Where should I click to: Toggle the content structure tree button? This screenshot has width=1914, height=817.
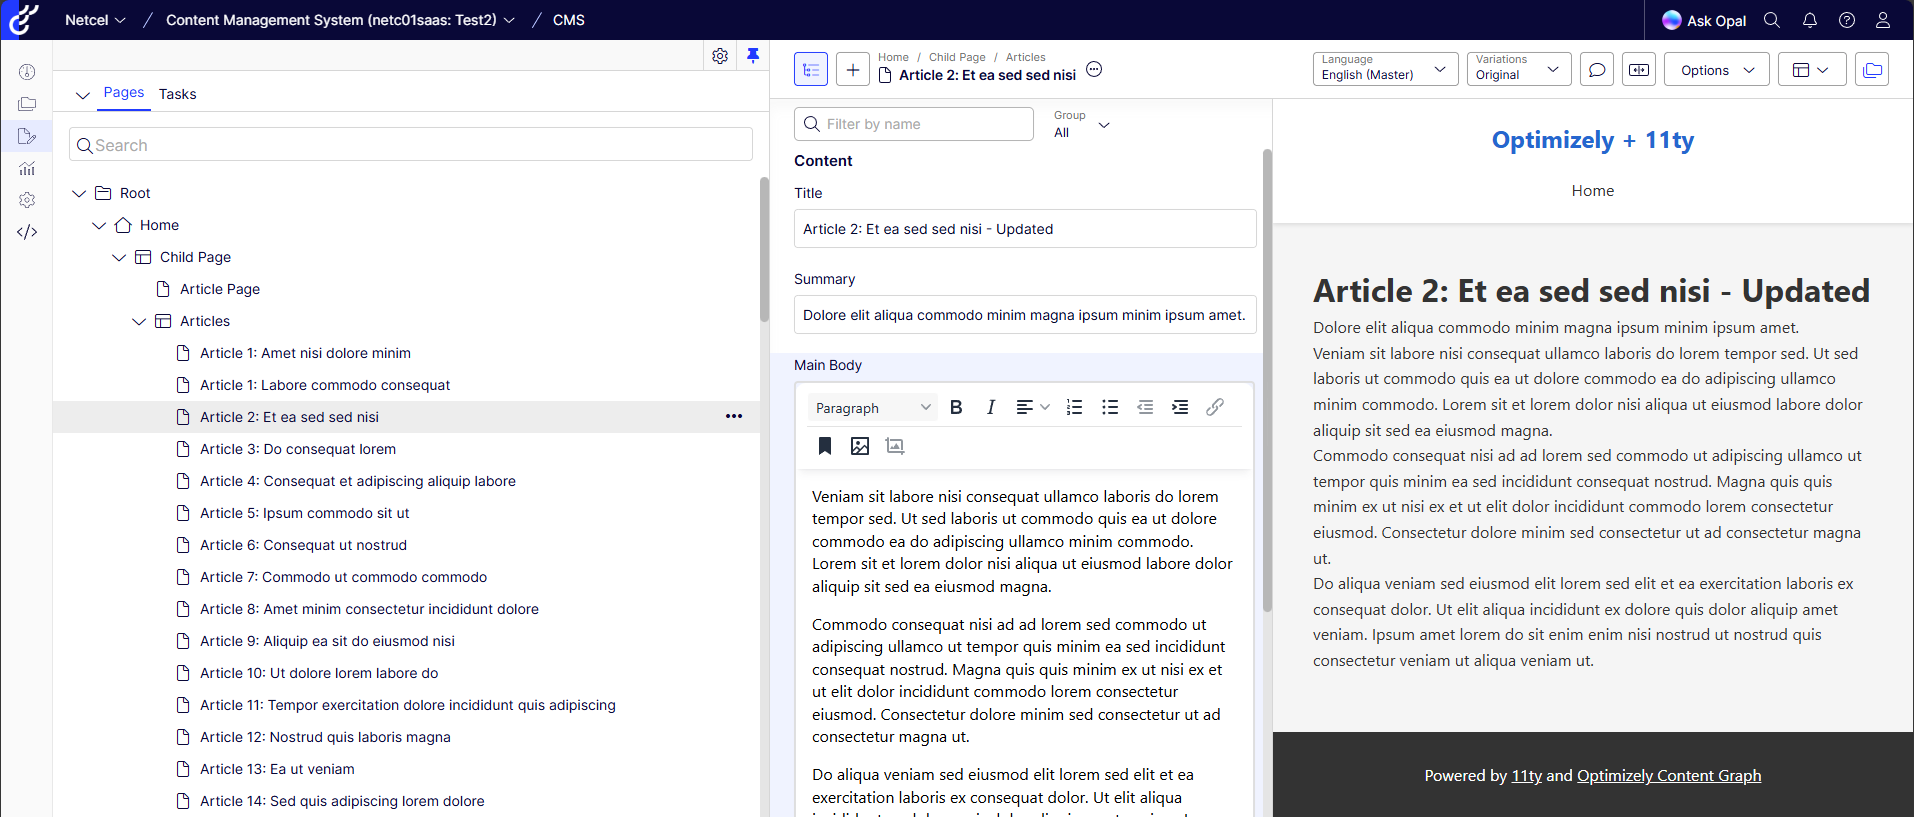(x=811, y=70)
